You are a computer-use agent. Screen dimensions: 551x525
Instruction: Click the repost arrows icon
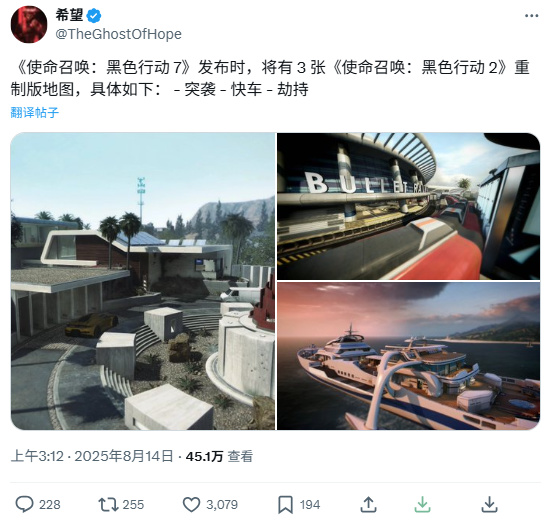[x=108, y=504]
